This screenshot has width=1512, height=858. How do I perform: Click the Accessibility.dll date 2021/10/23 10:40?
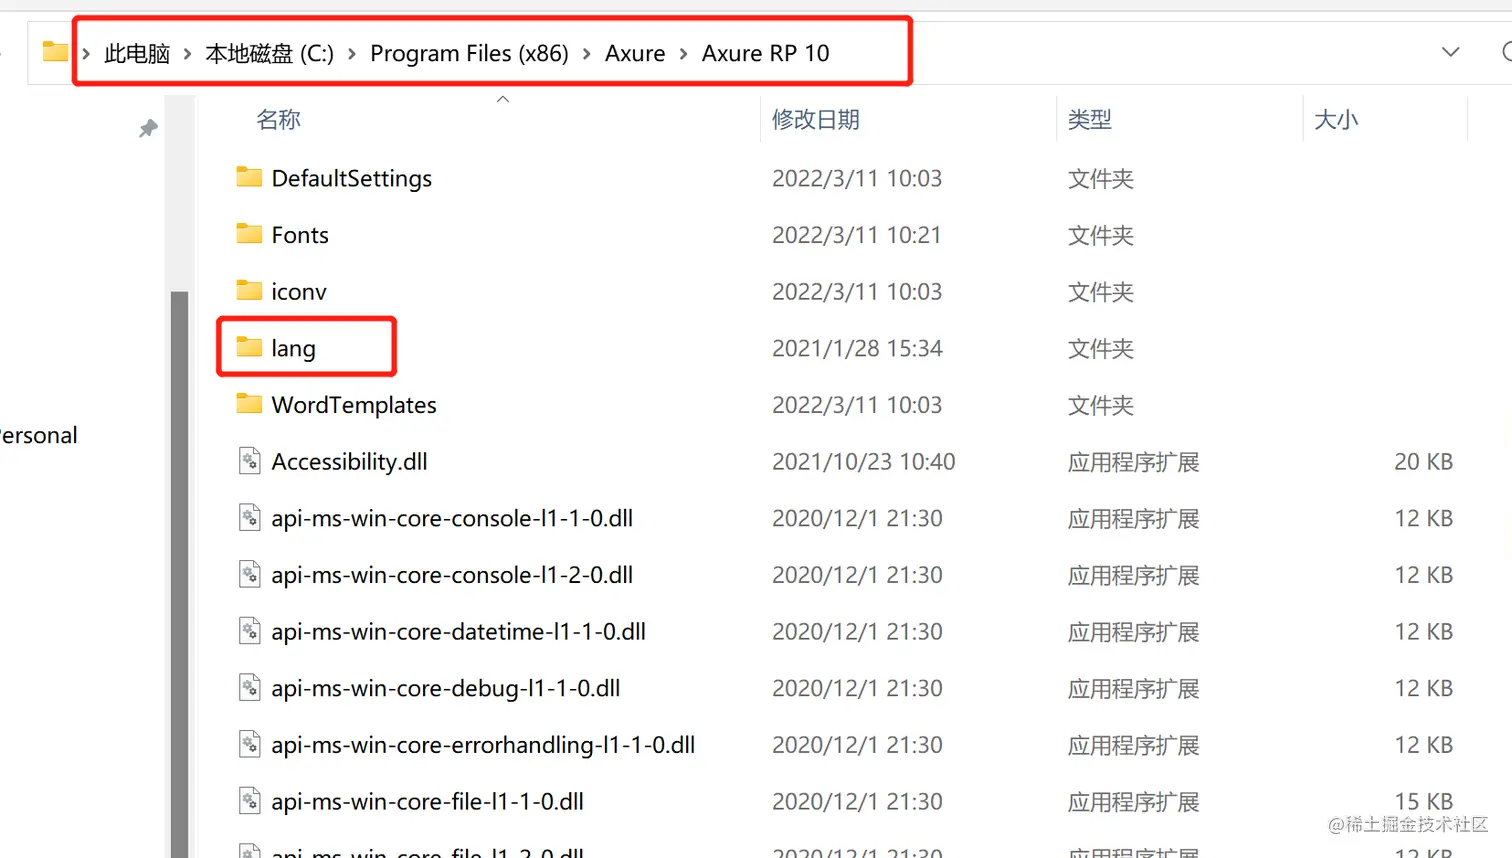(x=864, y=462)
